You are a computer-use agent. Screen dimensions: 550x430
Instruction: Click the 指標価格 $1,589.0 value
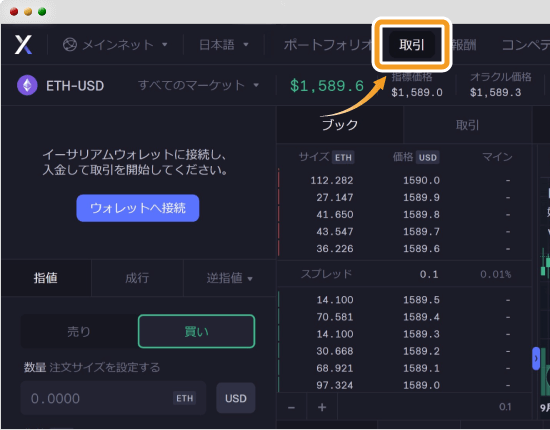tap(417, 93)
